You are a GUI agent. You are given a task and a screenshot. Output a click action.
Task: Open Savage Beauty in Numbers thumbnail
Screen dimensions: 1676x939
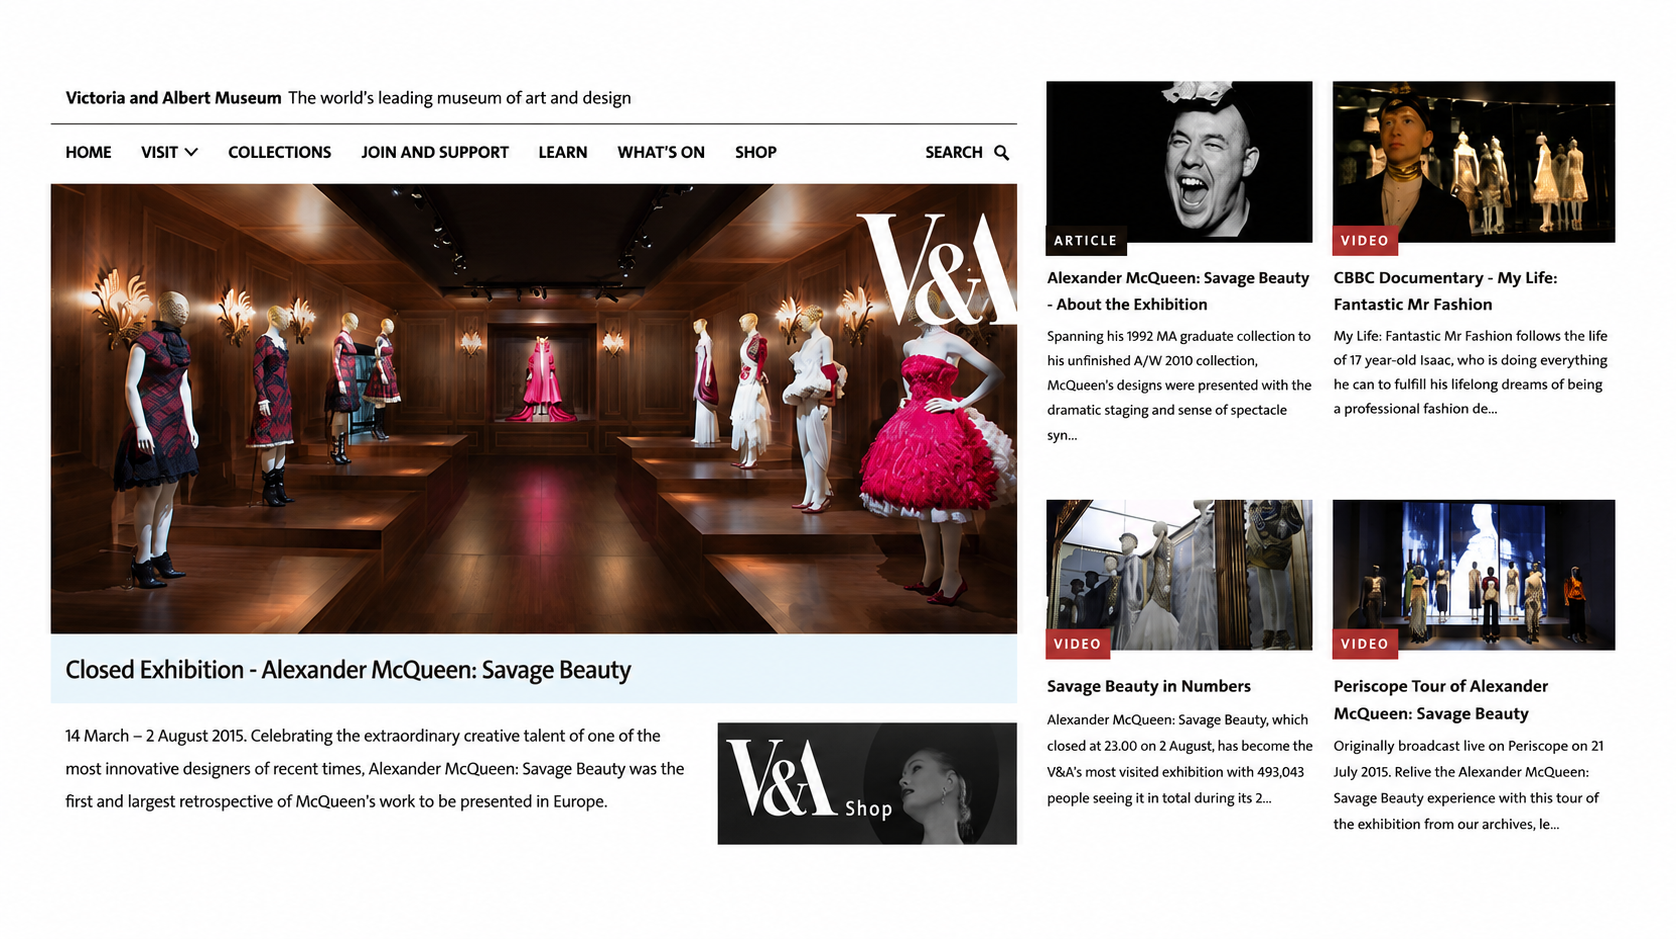(1179, 575)
